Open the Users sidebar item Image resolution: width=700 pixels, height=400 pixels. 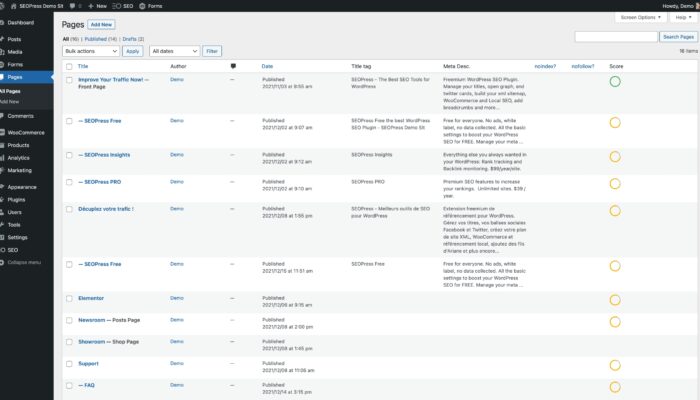point(14,212)
